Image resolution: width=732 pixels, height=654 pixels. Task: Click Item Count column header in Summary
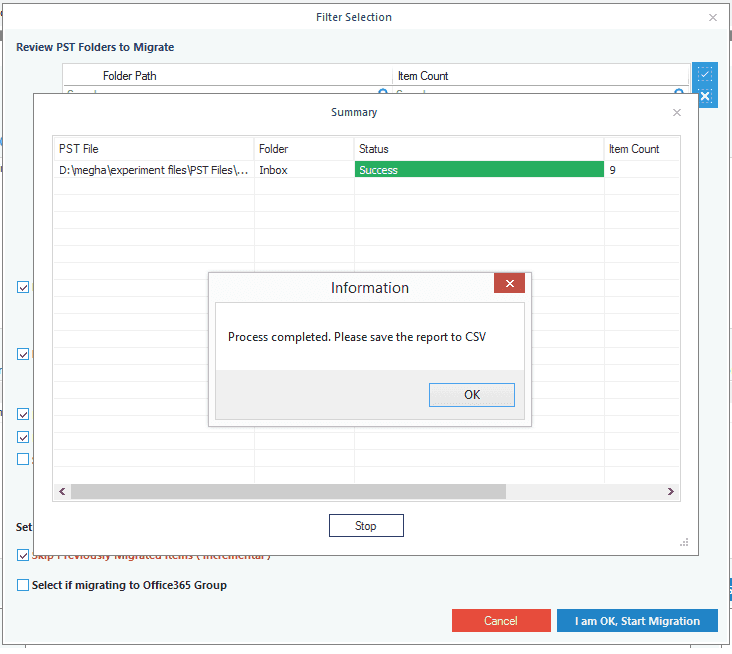coord(641,149)
